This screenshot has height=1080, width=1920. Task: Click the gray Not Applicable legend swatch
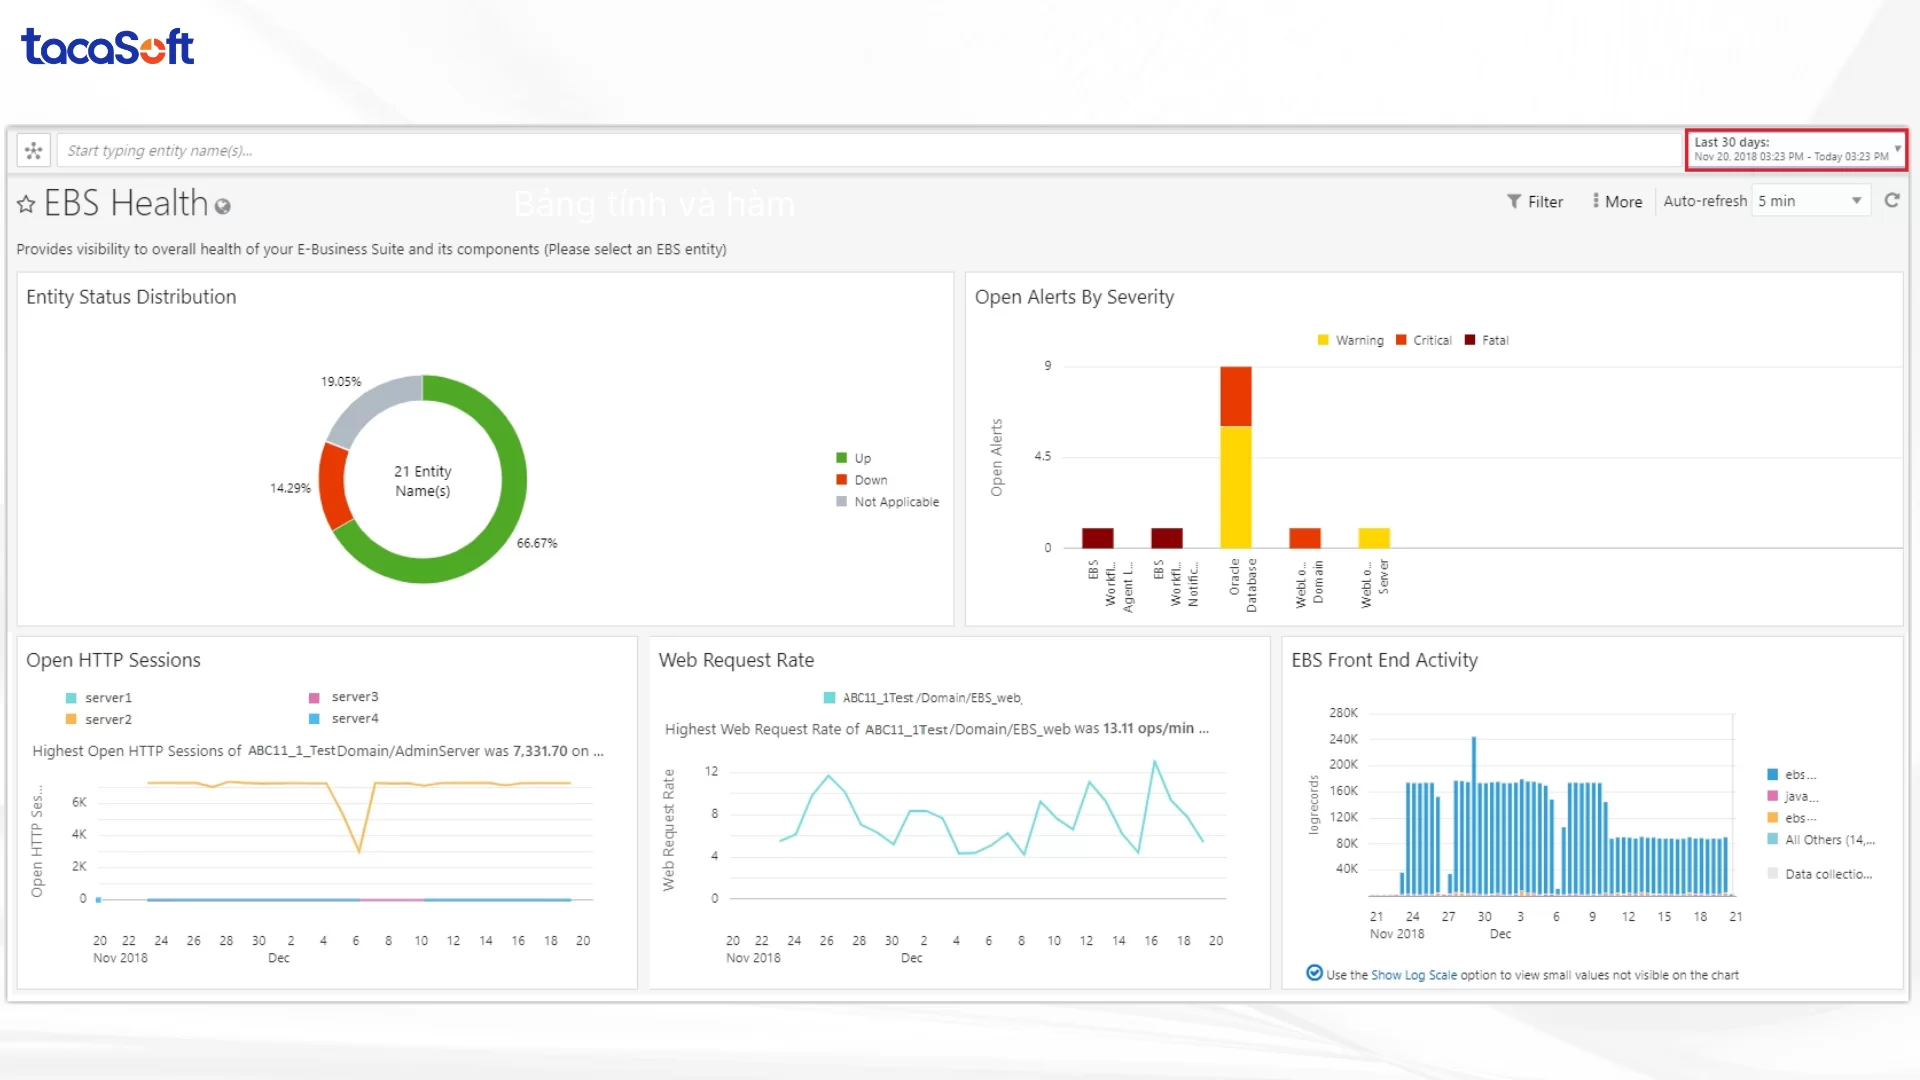[x=842, y=502]
